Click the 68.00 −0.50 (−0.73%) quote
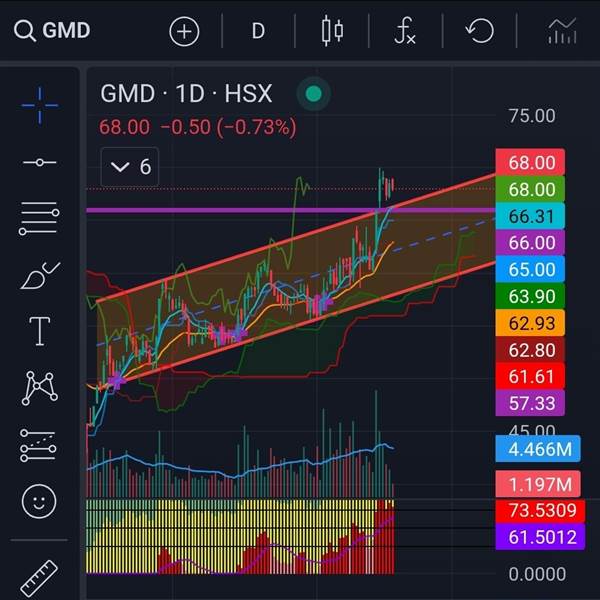600x600 pixels. tap(198, 127)
